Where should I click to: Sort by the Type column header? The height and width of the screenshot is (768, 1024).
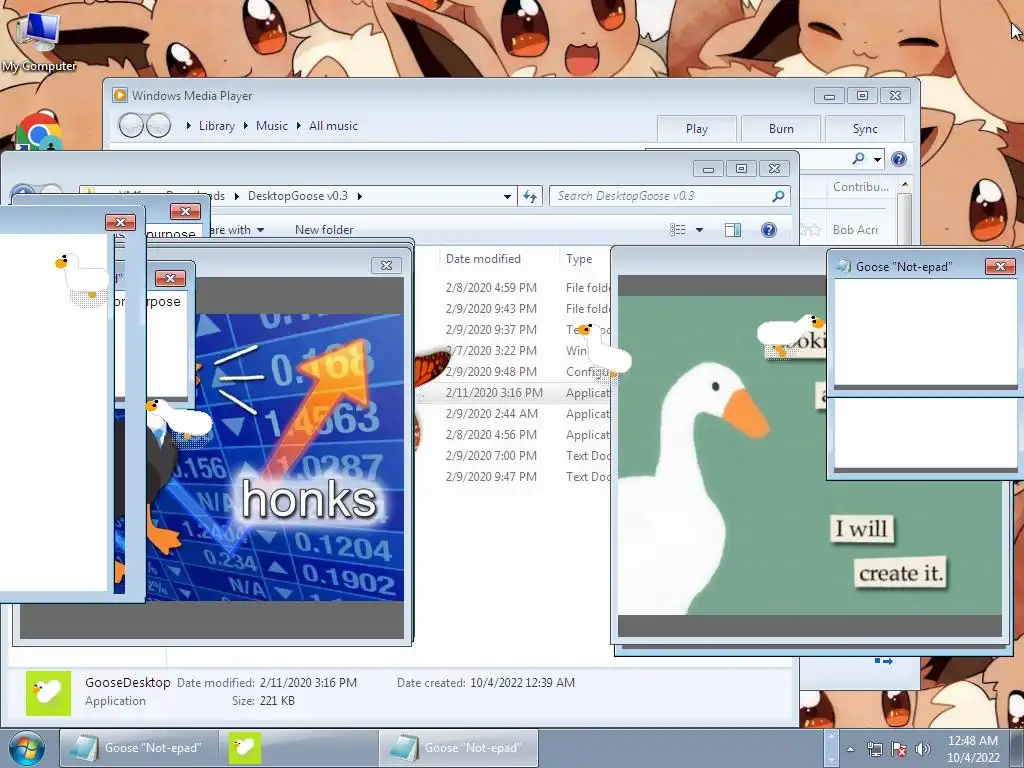579,259
